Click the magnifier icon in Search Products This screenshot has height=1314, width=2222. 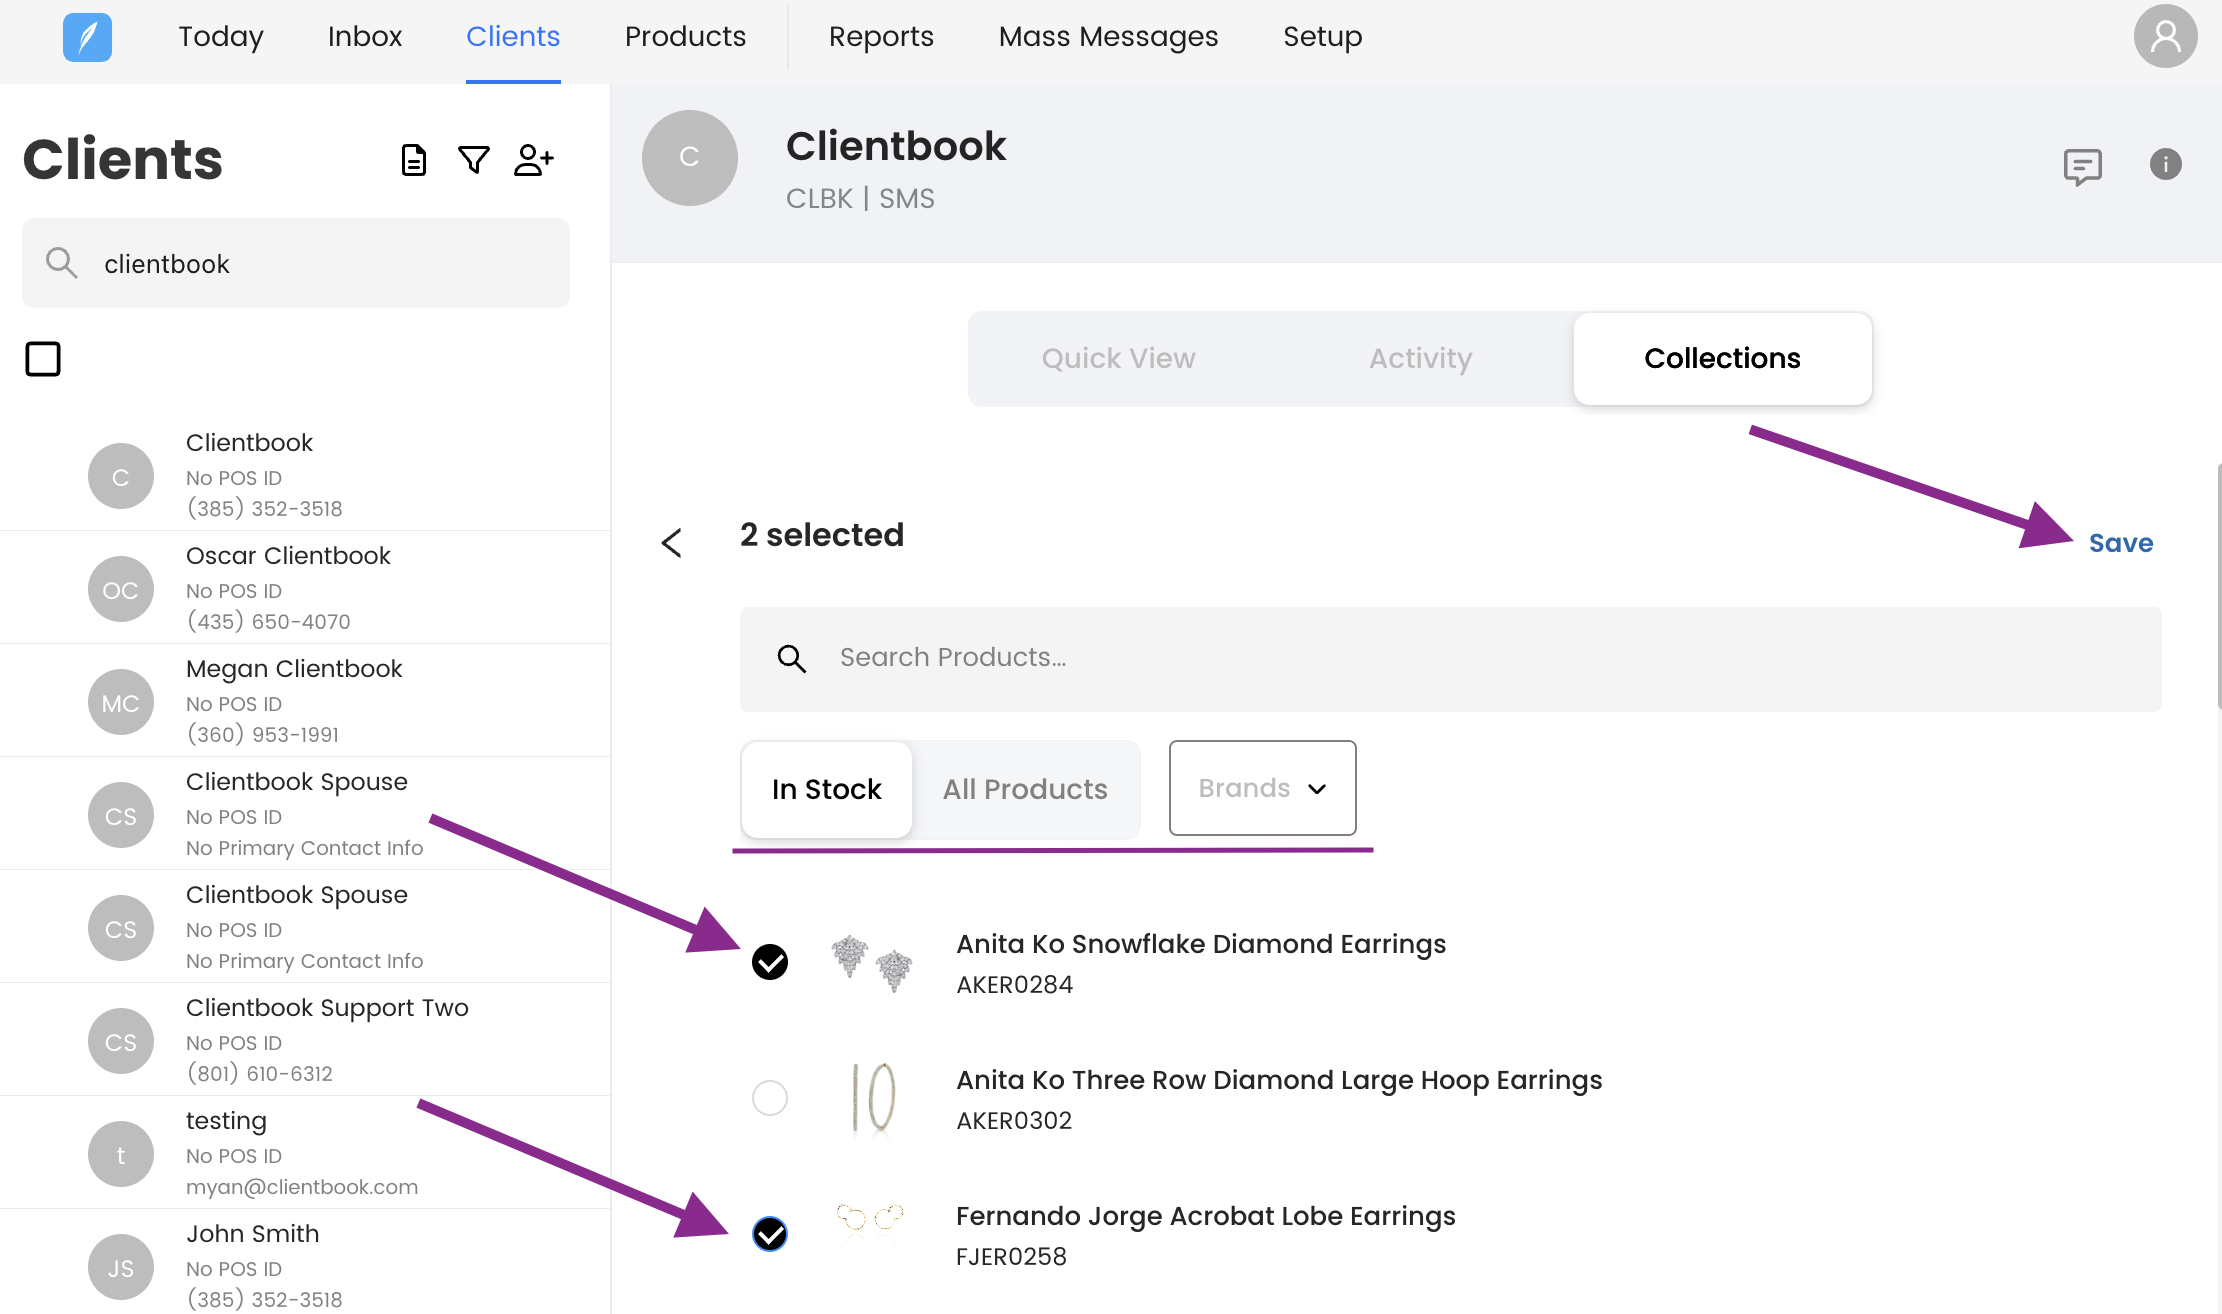[x=791, y=658]
